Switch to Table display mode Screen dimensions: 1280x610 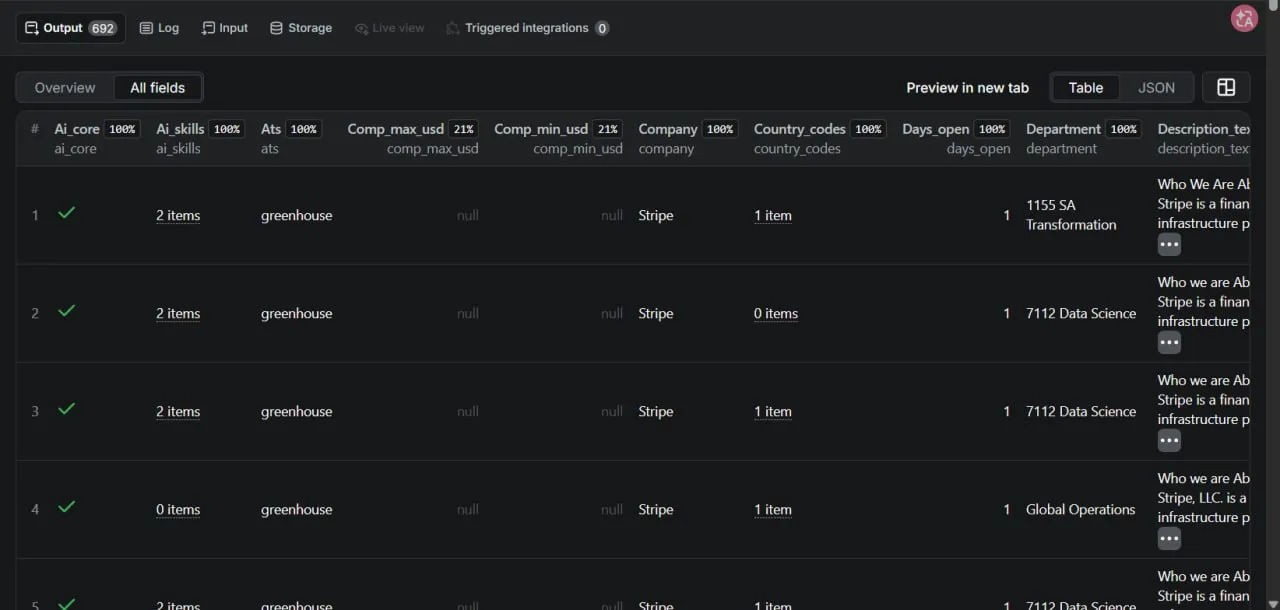pos(1086,88)
